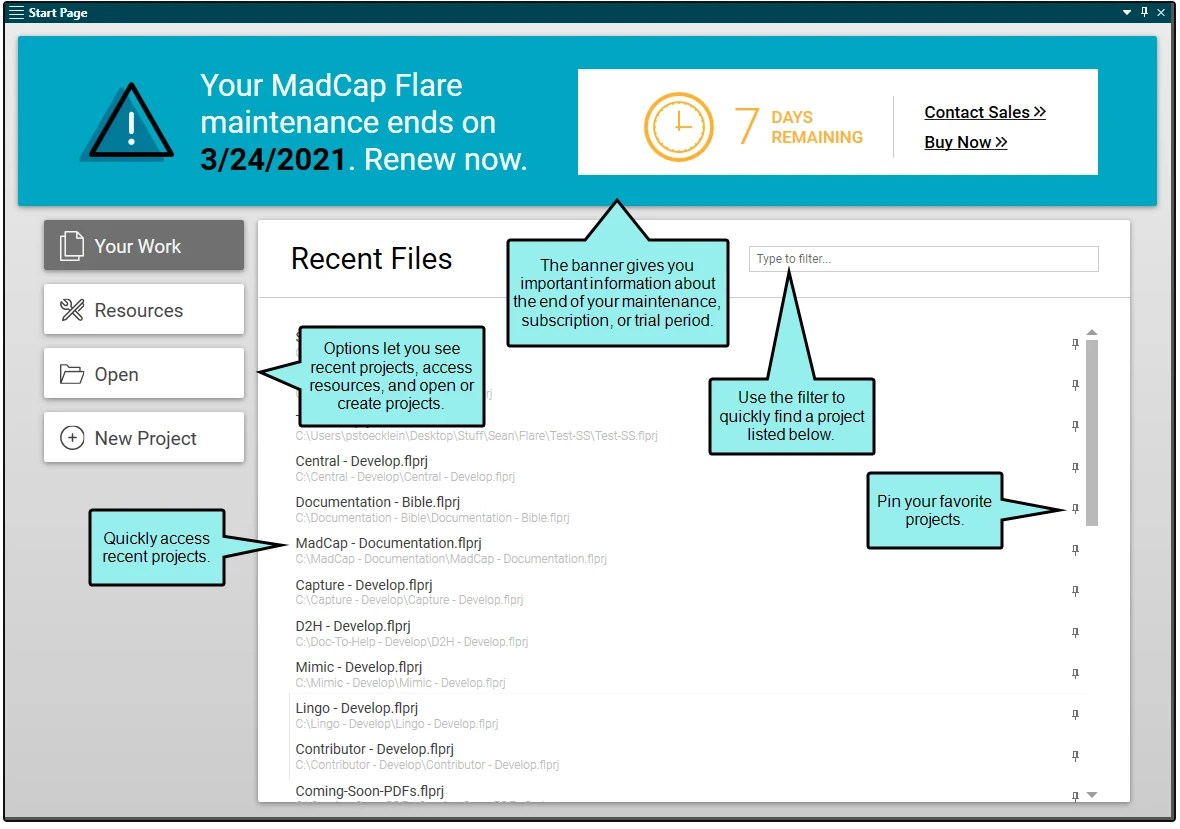Click the New Project plus icon
The image size is (1180, 829).
71,437
